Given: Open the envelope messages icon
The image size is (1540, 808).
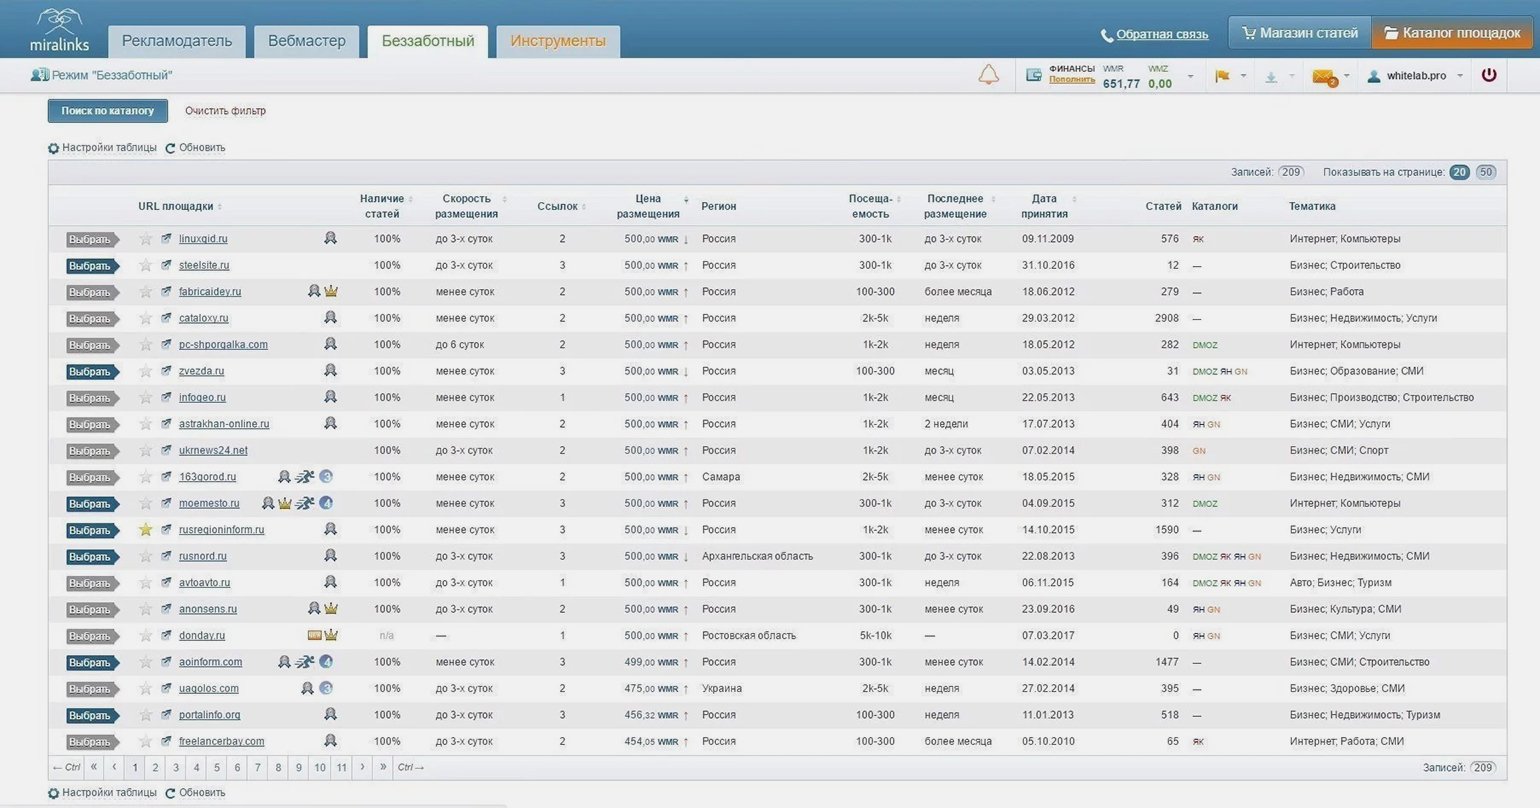Looking at the screenshot, I should (x=1323, y=76).
